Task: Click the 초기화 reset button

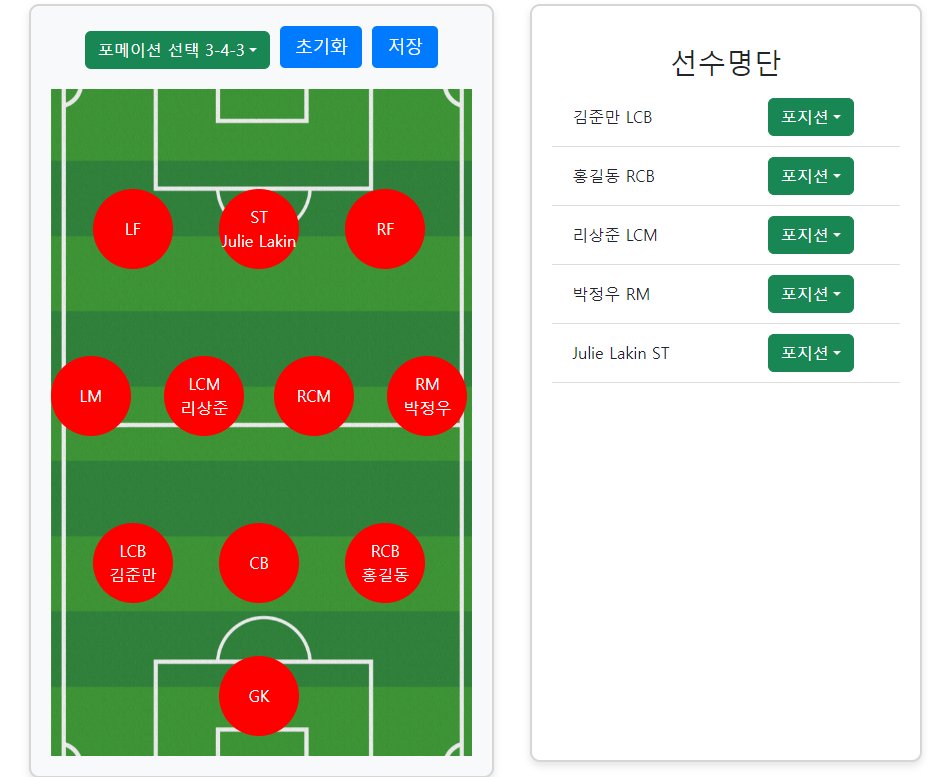Action: tap(320, 46)
